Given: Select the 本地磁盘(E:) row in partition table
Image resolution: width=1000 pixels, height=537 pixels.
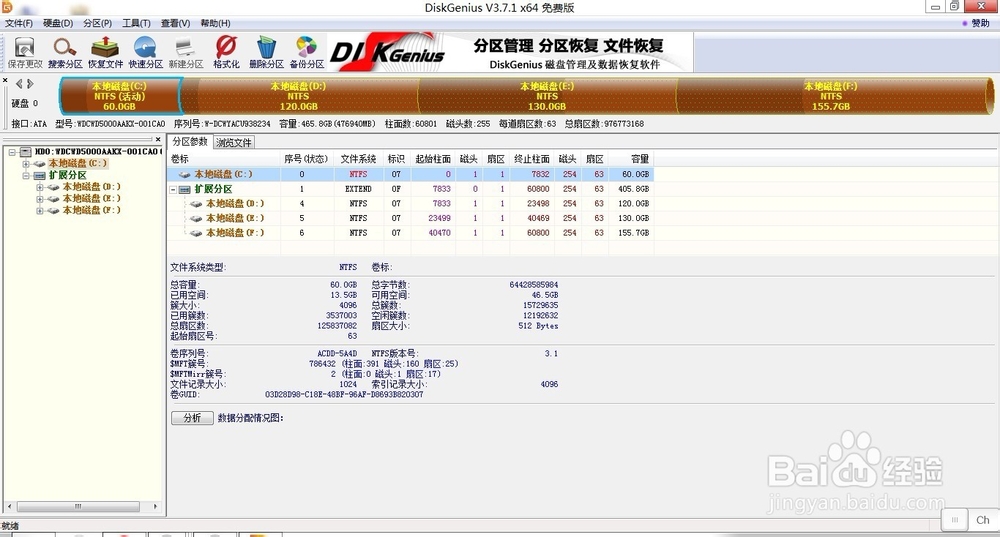Looking at the screenshot, I should (411, 218).
